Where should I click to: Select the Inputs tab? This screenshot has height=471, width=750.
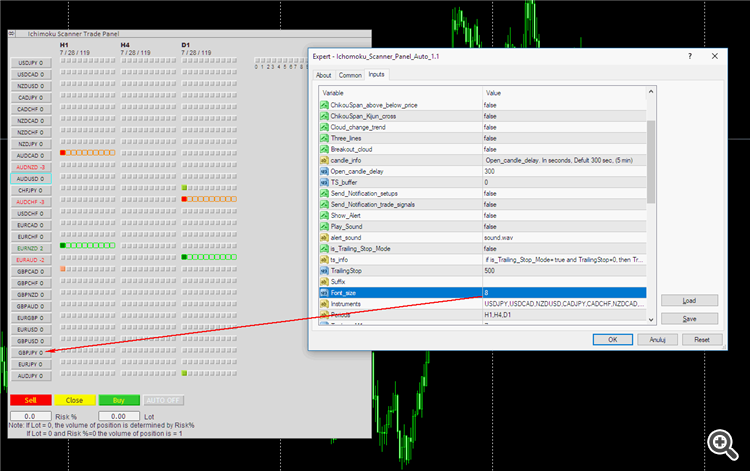pos(376,74)
